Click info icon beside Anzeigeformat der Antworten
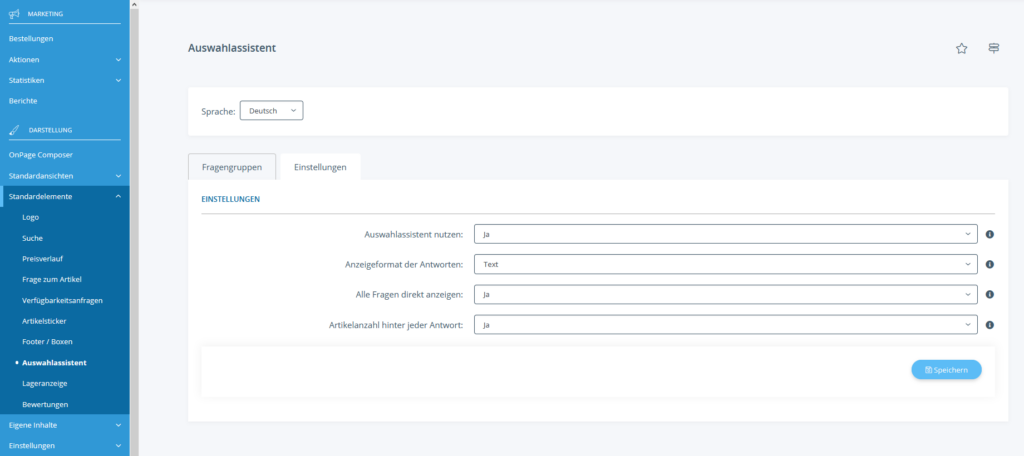 point(989,265)
